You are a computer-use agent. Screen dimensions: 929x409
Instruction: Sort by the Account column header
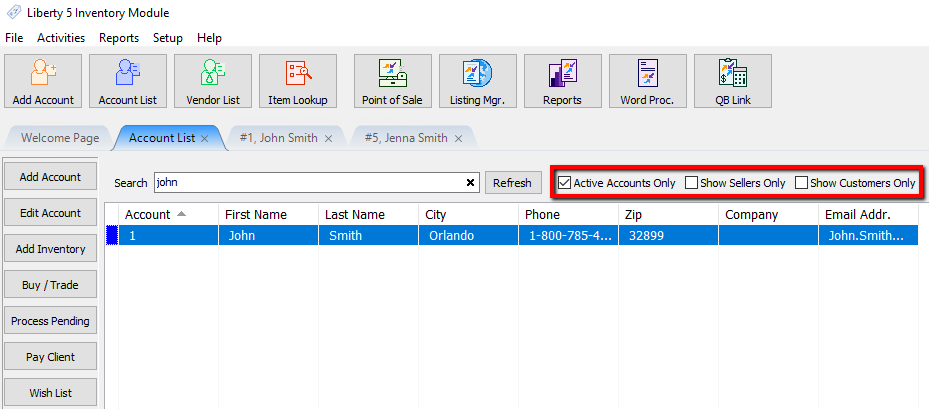[x=169, y=215]
